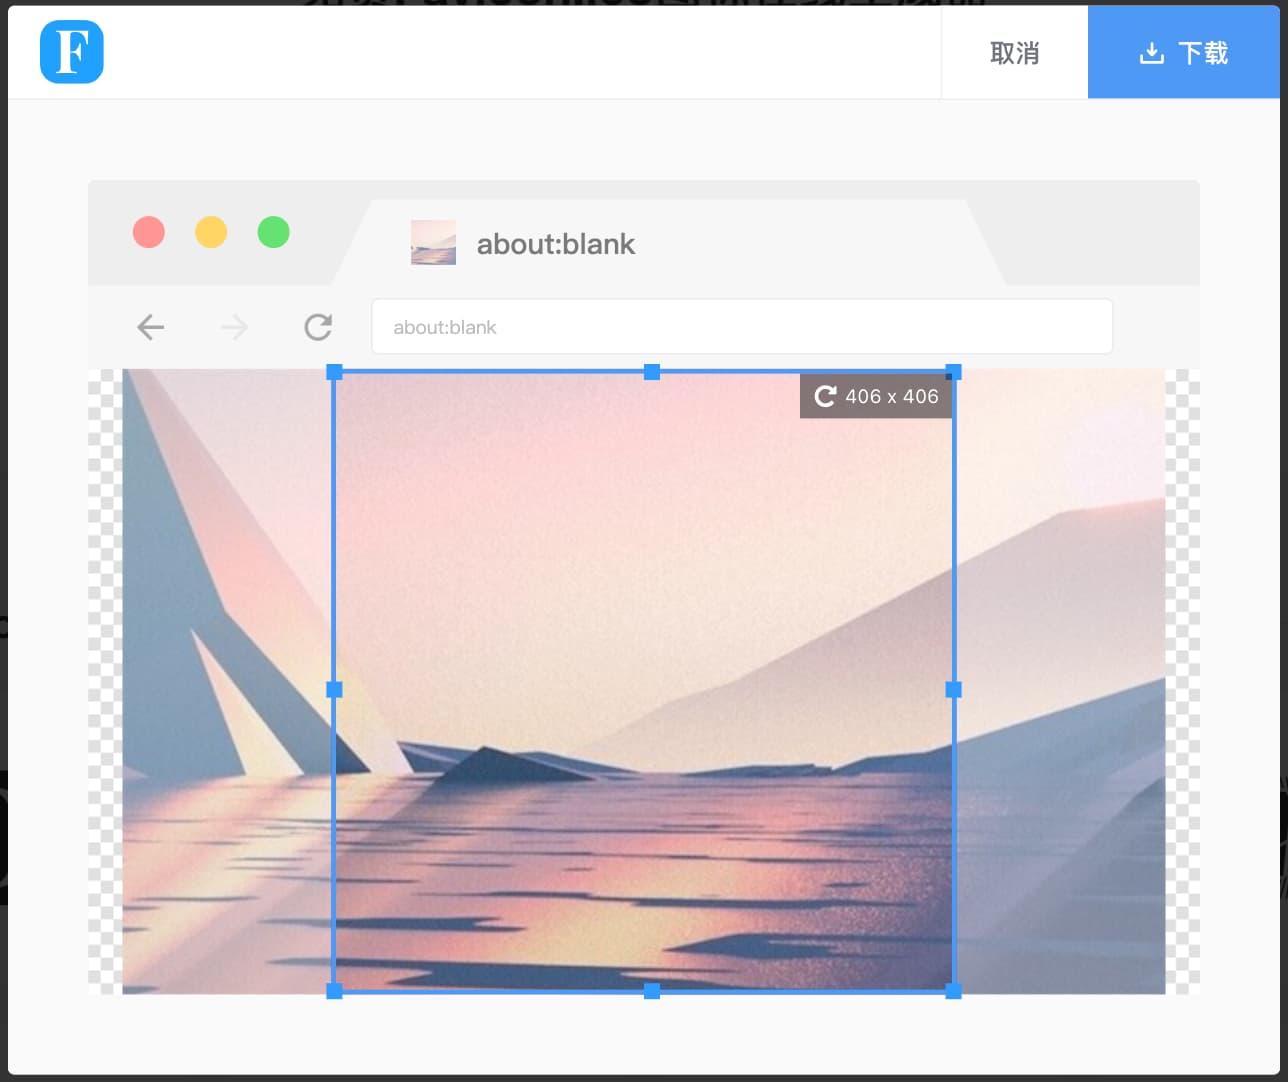Click the top-middle crop handle
The width and height of the screenshot is (1288, 1082).
652,372
